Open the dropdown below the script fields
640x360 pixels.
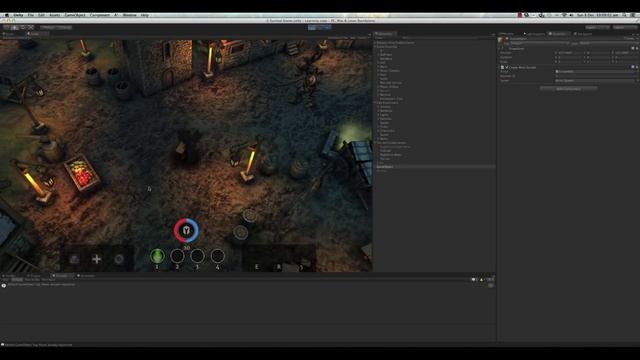coord(596,80)
